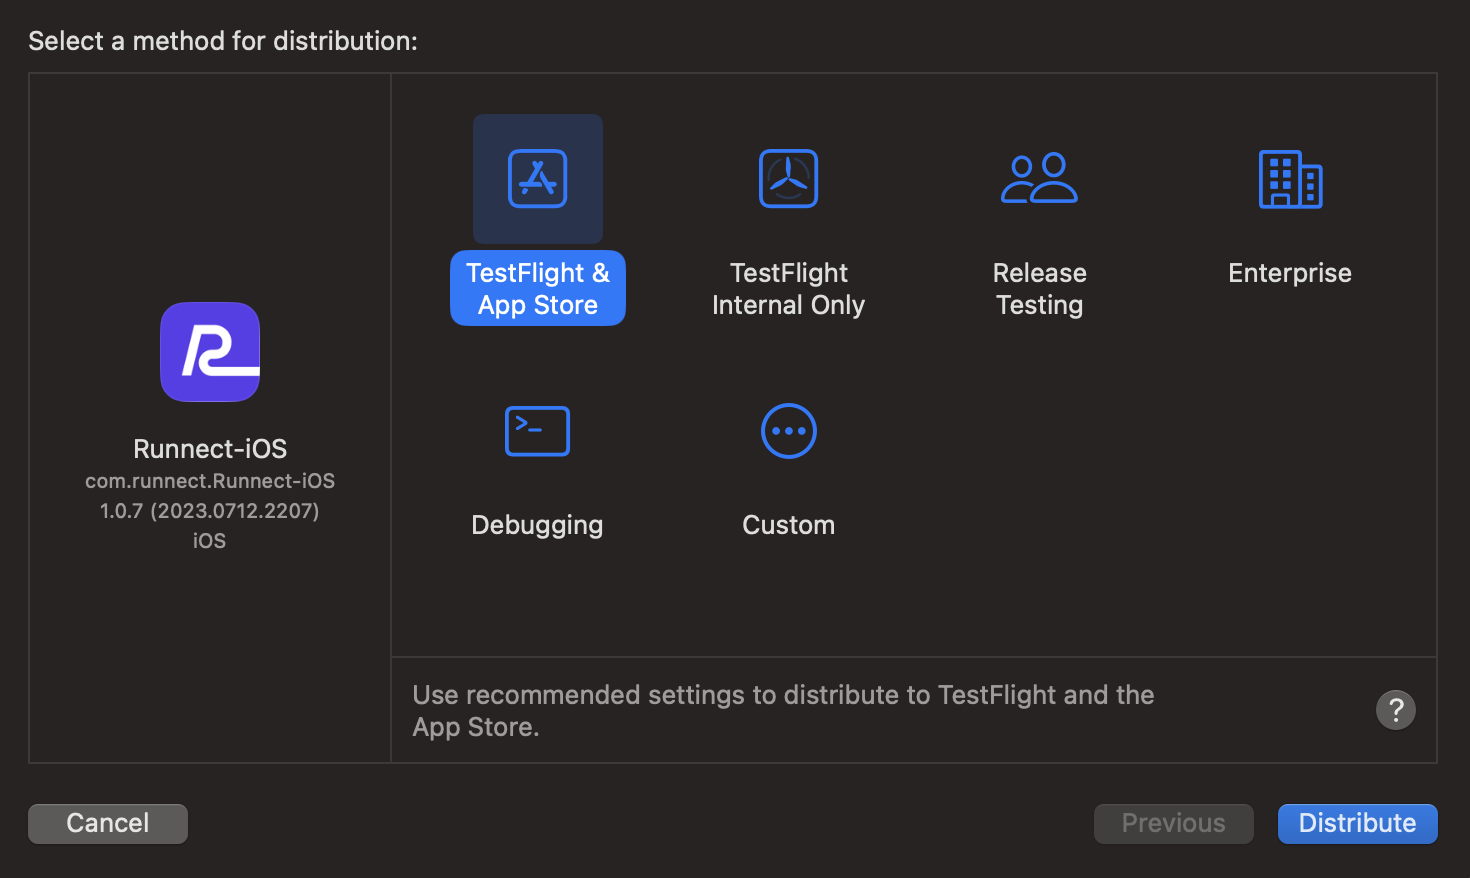Click the "Debugging" label
Image resolution: width=1470 pixels, height=878 pixels.
(537, 525)
